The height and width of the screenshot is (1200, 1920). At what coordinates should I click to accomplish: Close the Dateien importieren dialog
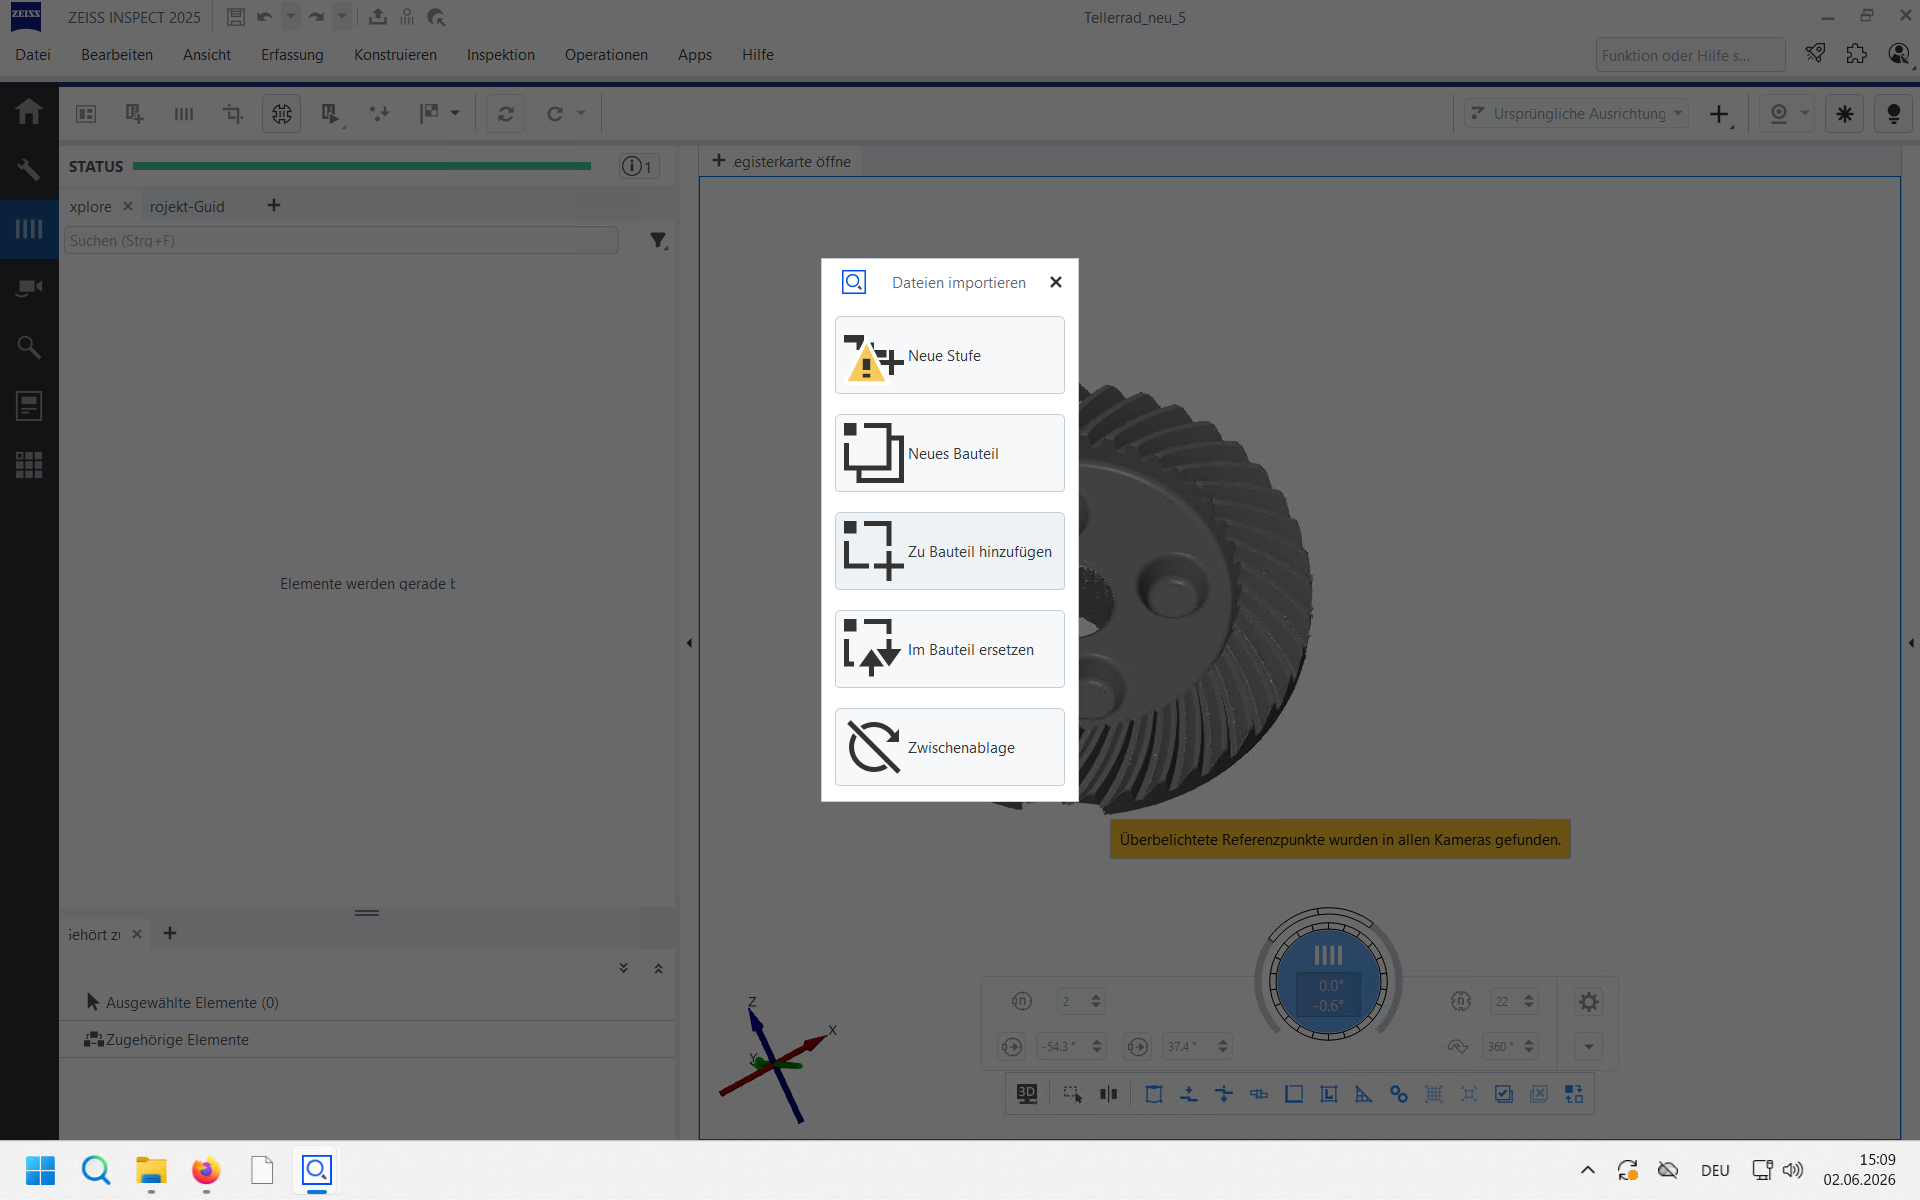point(1056,282)
